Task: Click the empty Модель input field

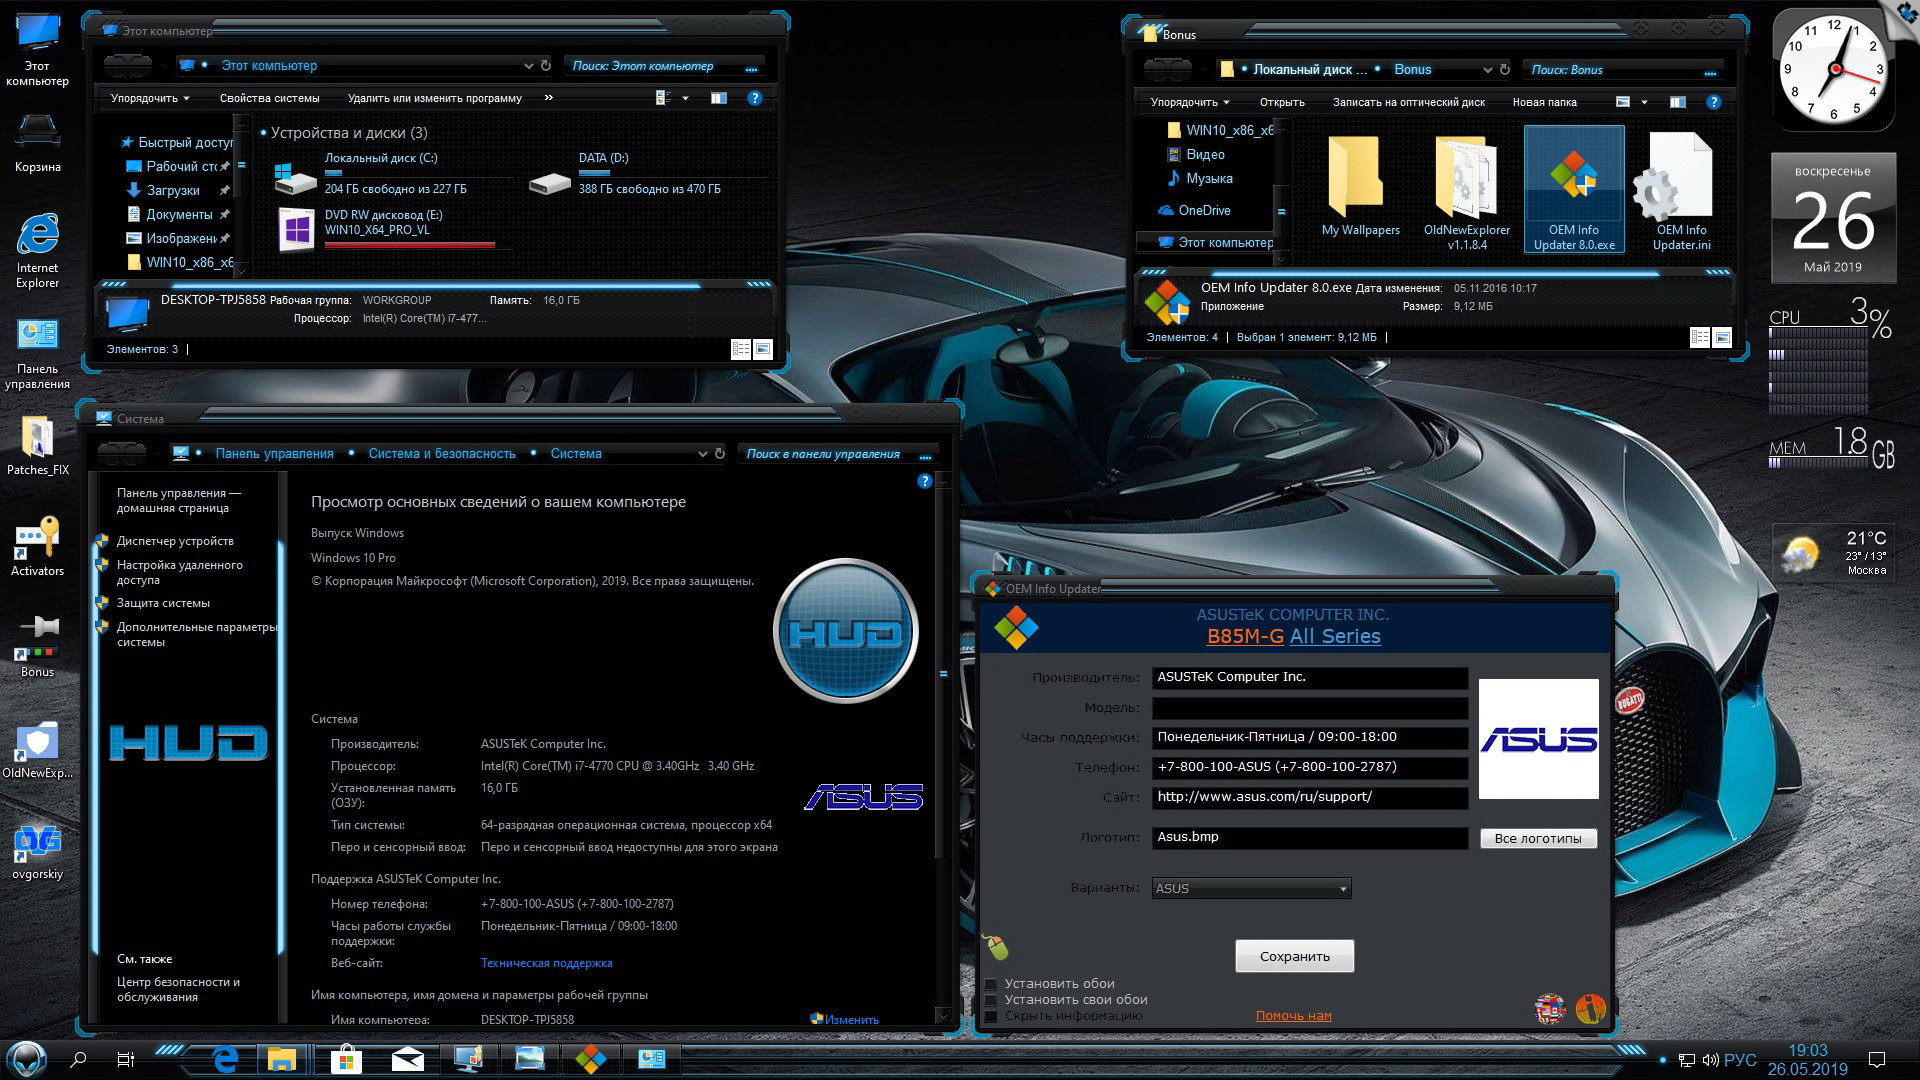Action: (x=1309, y=708)
